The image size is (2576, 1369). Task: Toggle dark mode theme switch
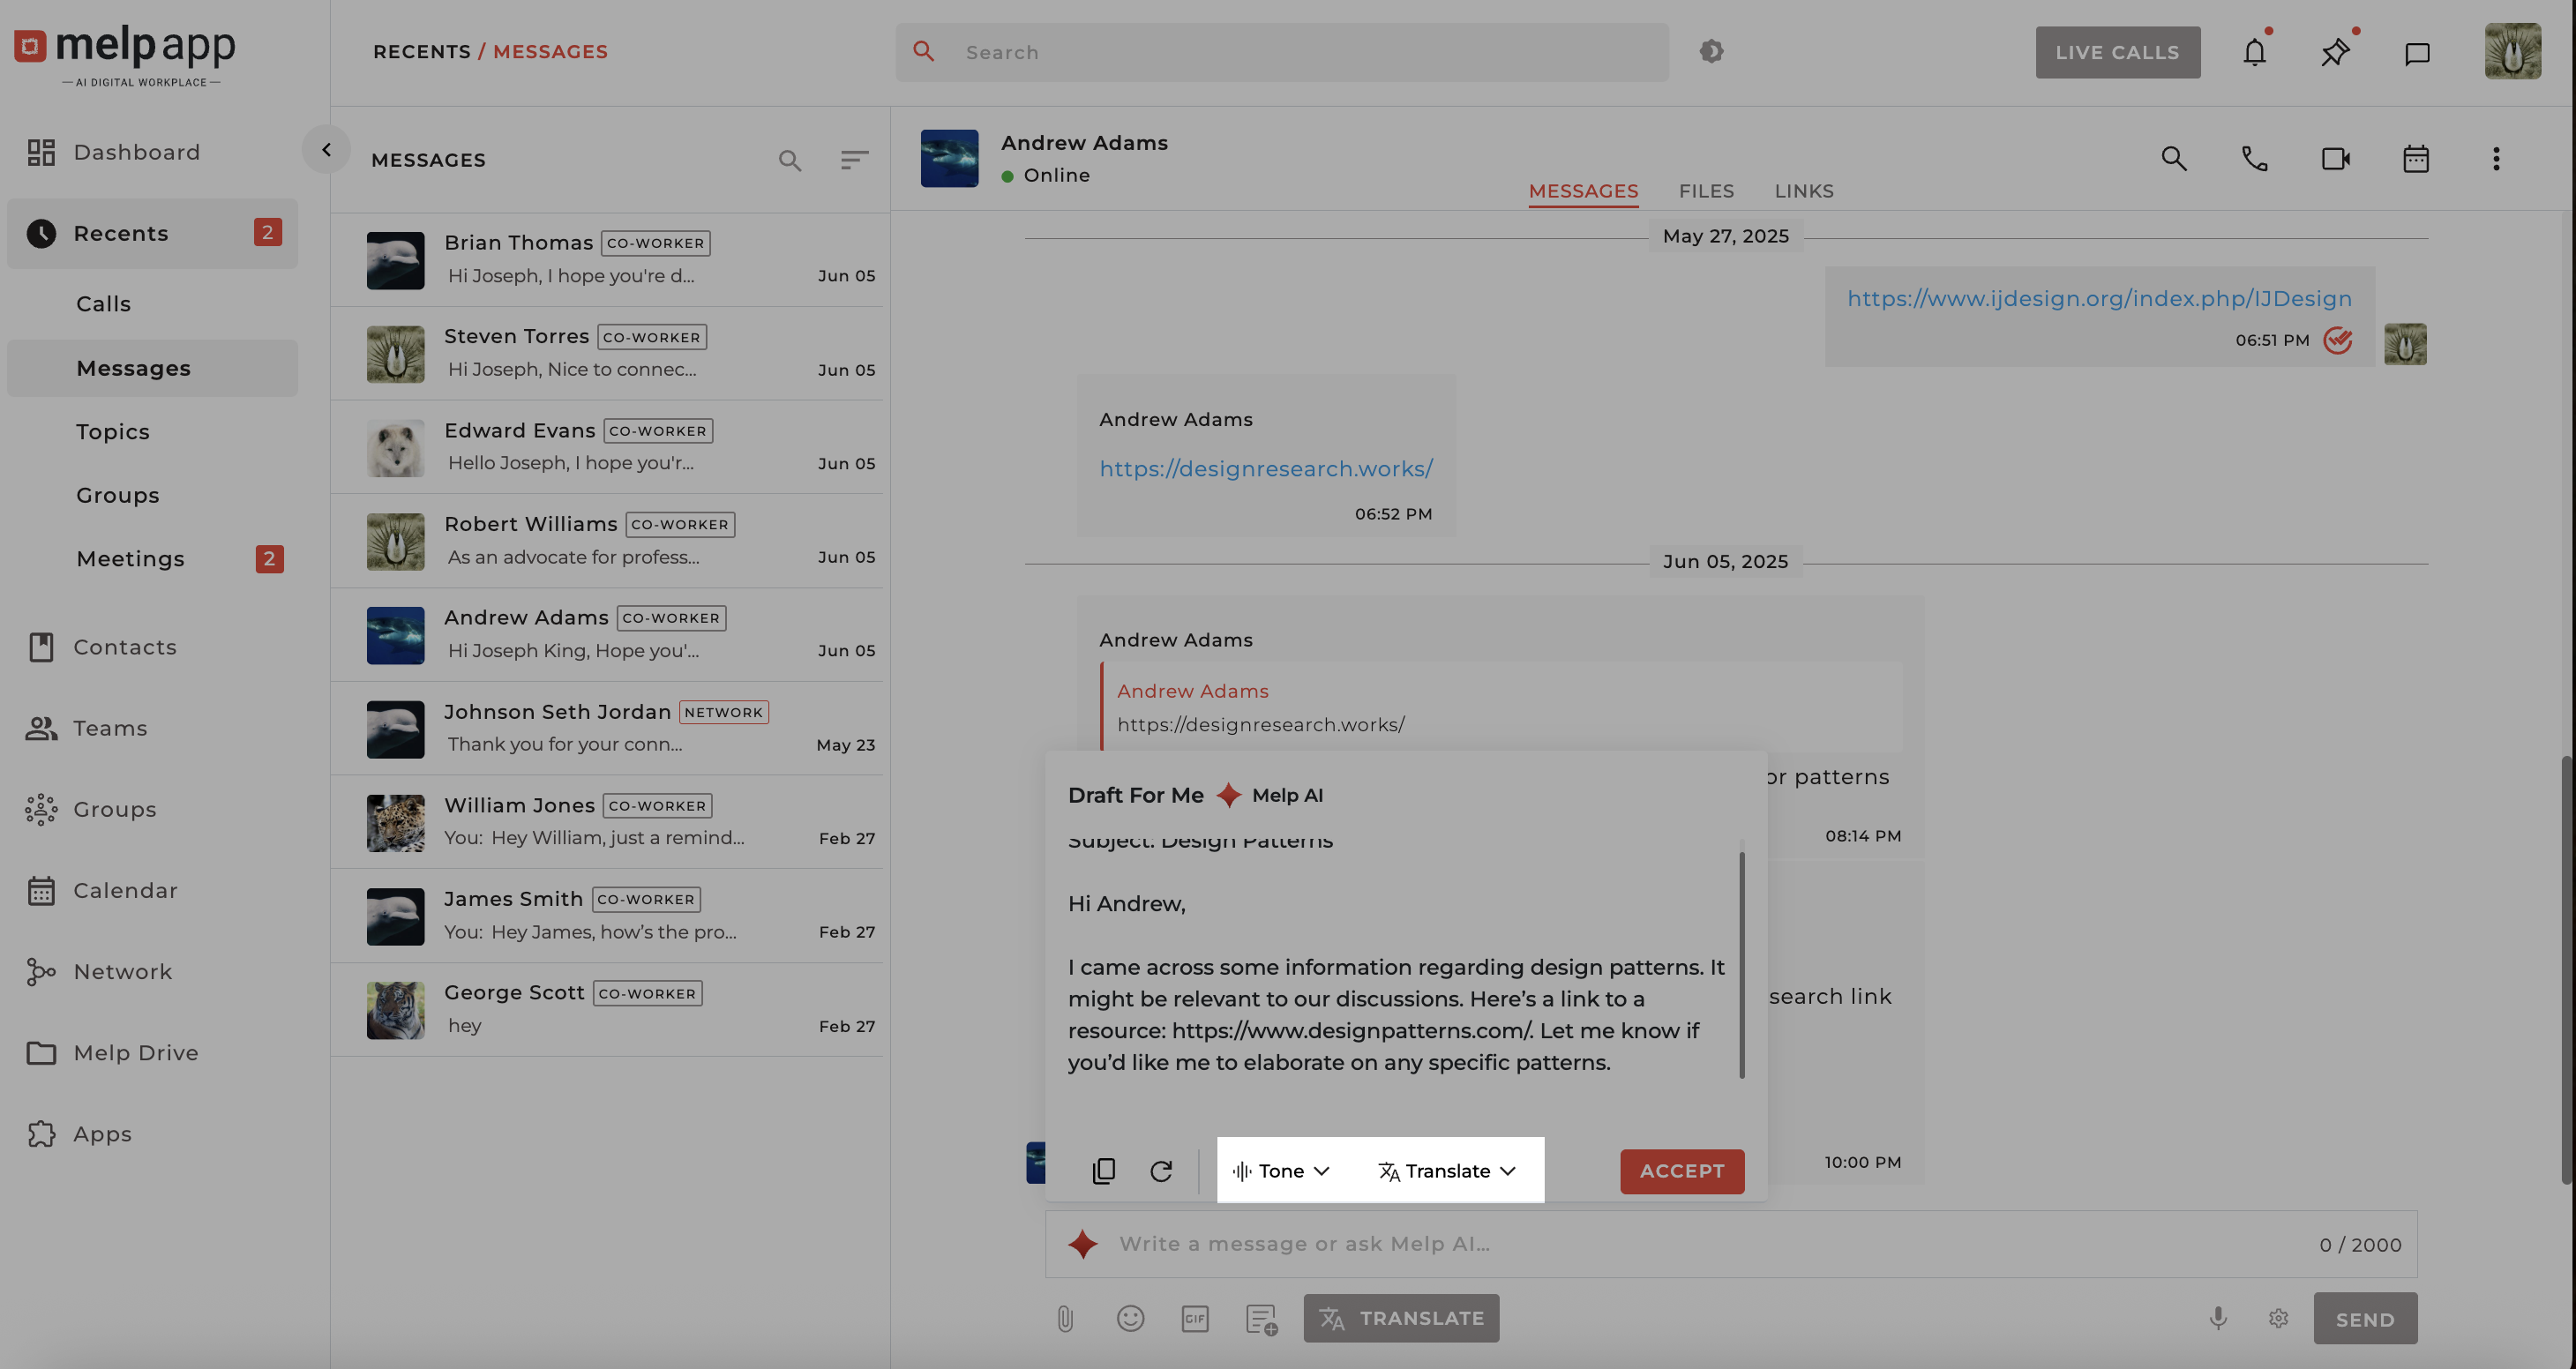click(1711, 52)
